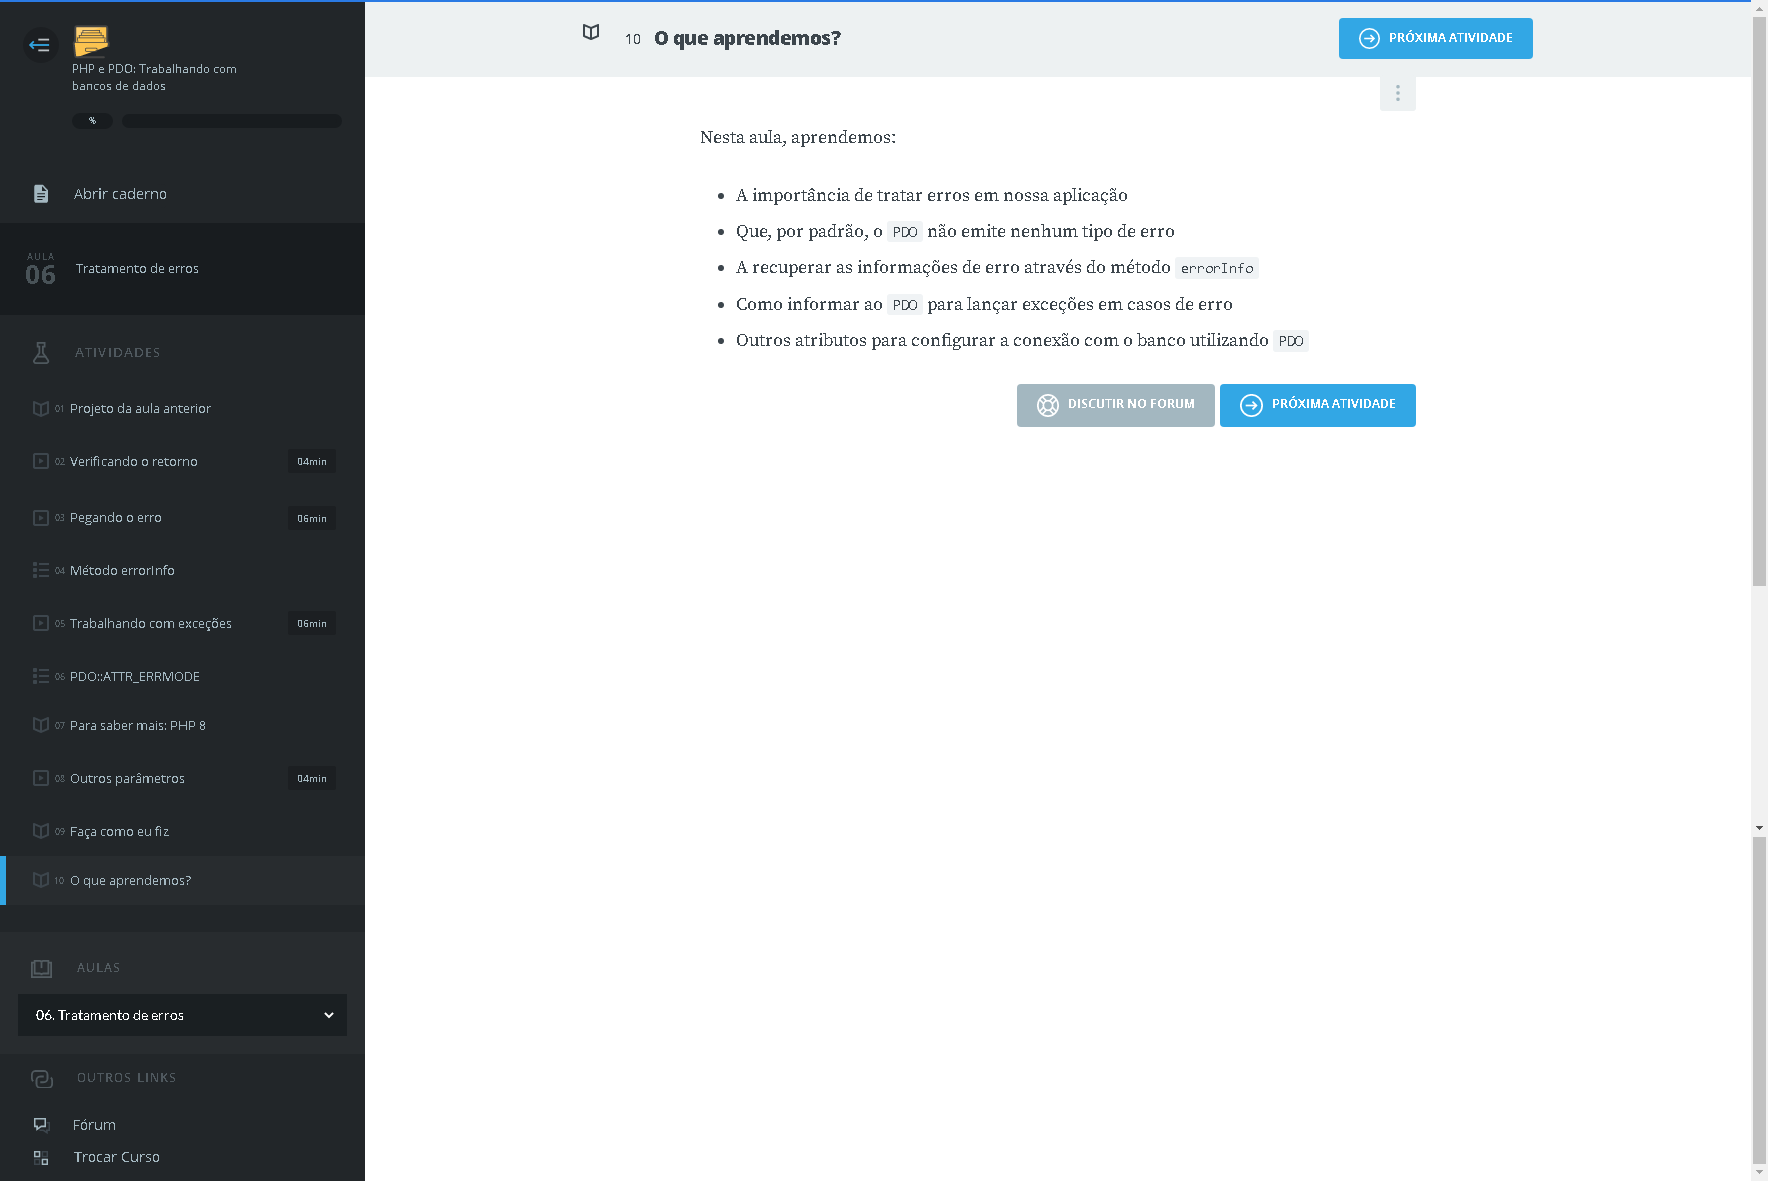
Task: Open the Pegando o erro activity
Action: pyautogui.click(x=116, y=518)
